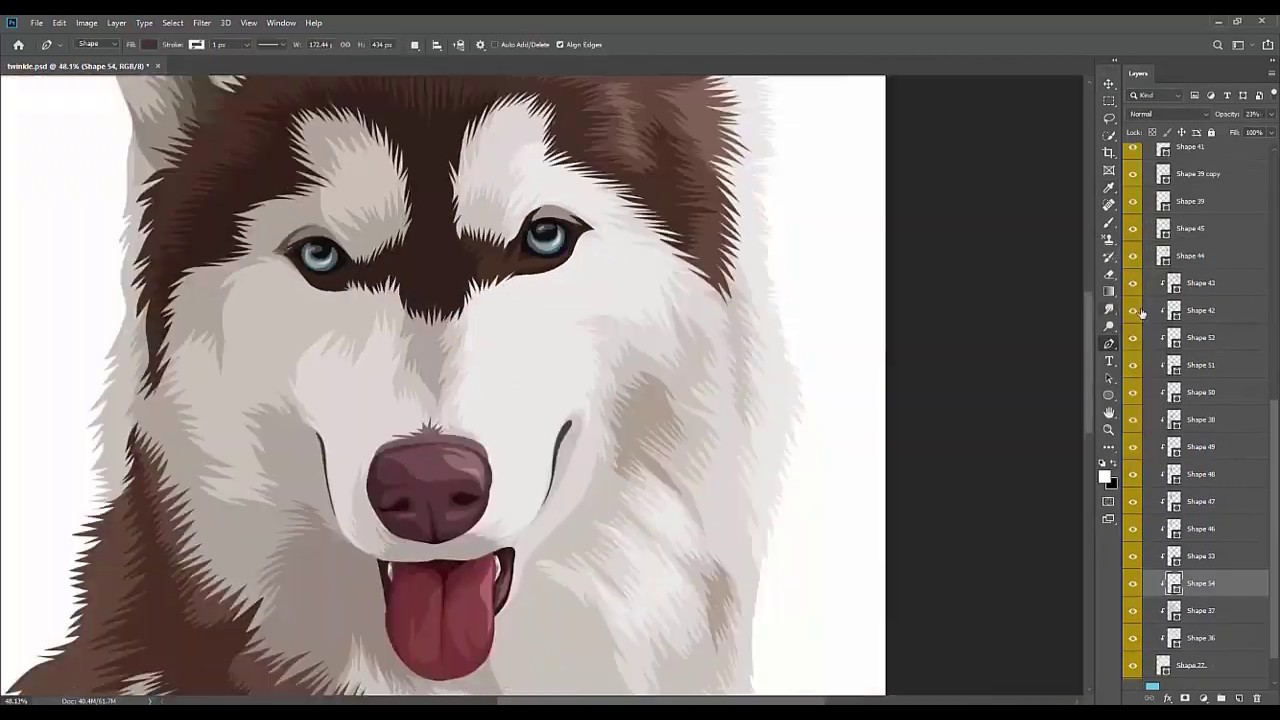Select the Hand tool

coord(1109,412)
